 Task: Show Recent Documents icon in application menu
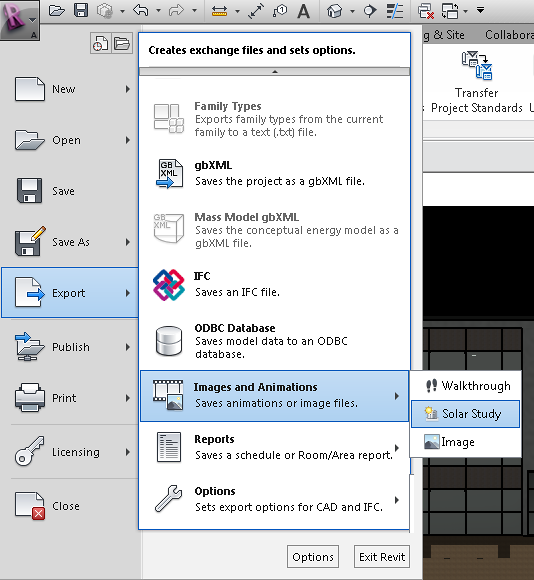[x=101, y=44]
